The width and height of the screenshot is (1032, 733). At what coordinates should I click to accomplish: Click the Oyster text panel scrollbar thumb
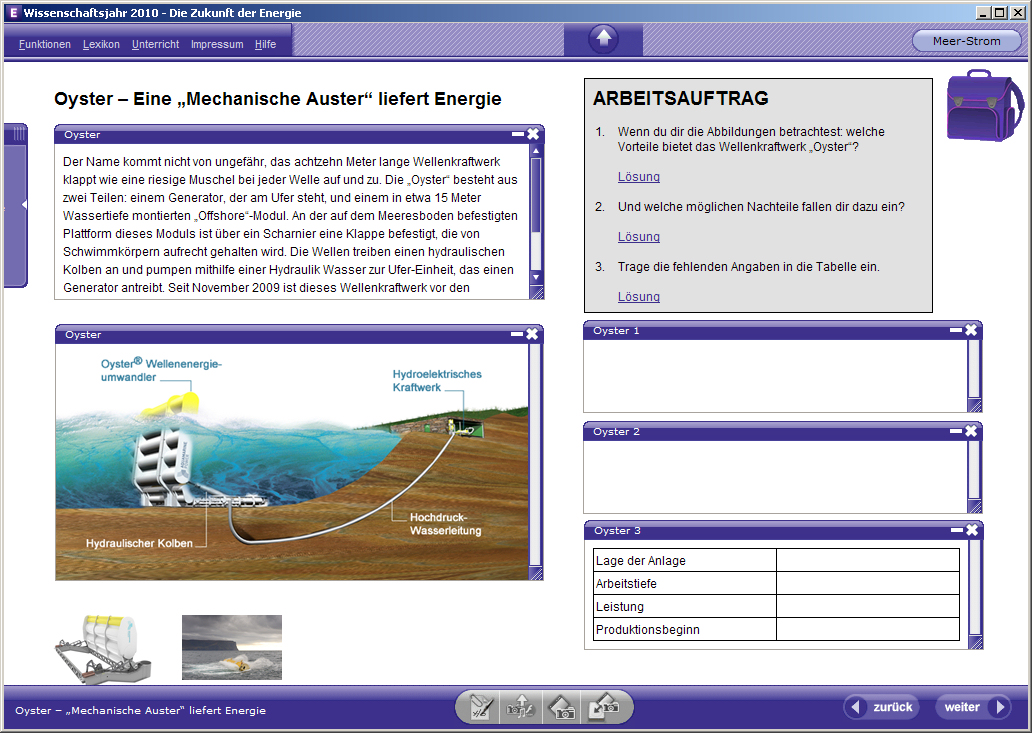536,195
